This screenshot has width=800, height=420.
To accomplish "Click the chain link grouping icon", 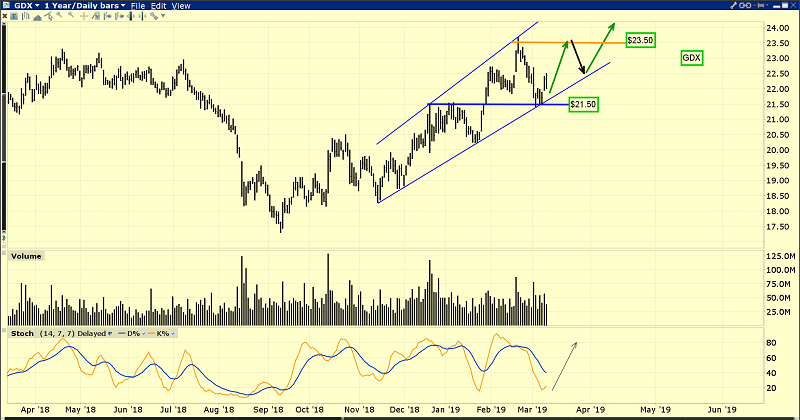I will (x=745, y=6).
